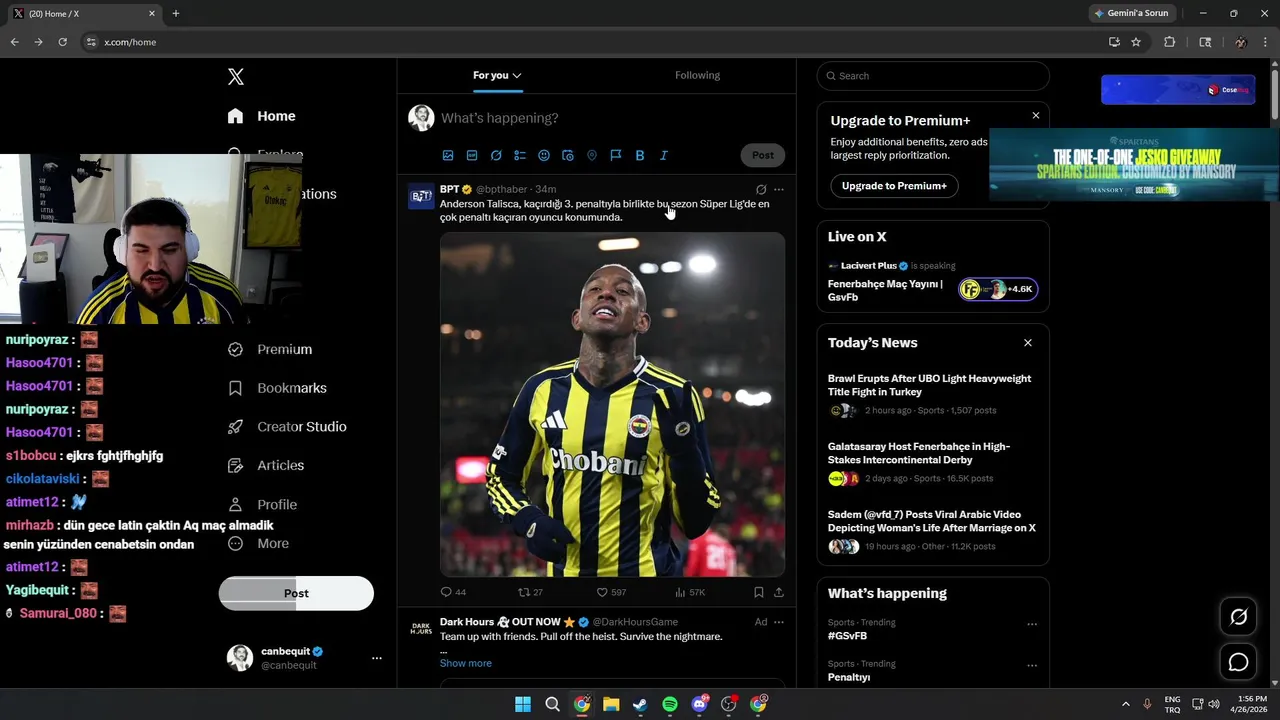Open the Dark Hours ad options menu
The width and height of the screenshot is (1280, 720).
[x=779, y=622]
